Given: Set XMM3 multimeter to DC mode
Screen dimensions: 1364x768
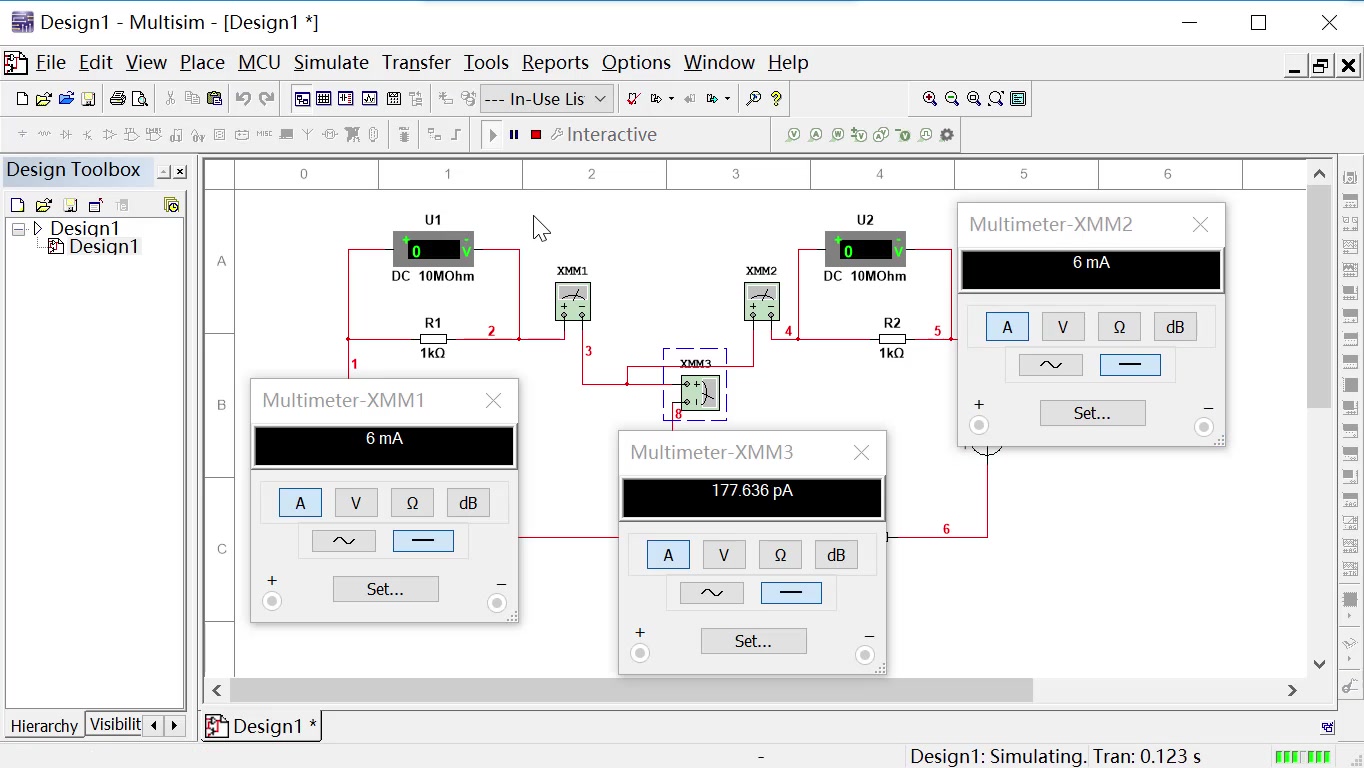Looking at the screenshot, I should click(x=791, y=593).
